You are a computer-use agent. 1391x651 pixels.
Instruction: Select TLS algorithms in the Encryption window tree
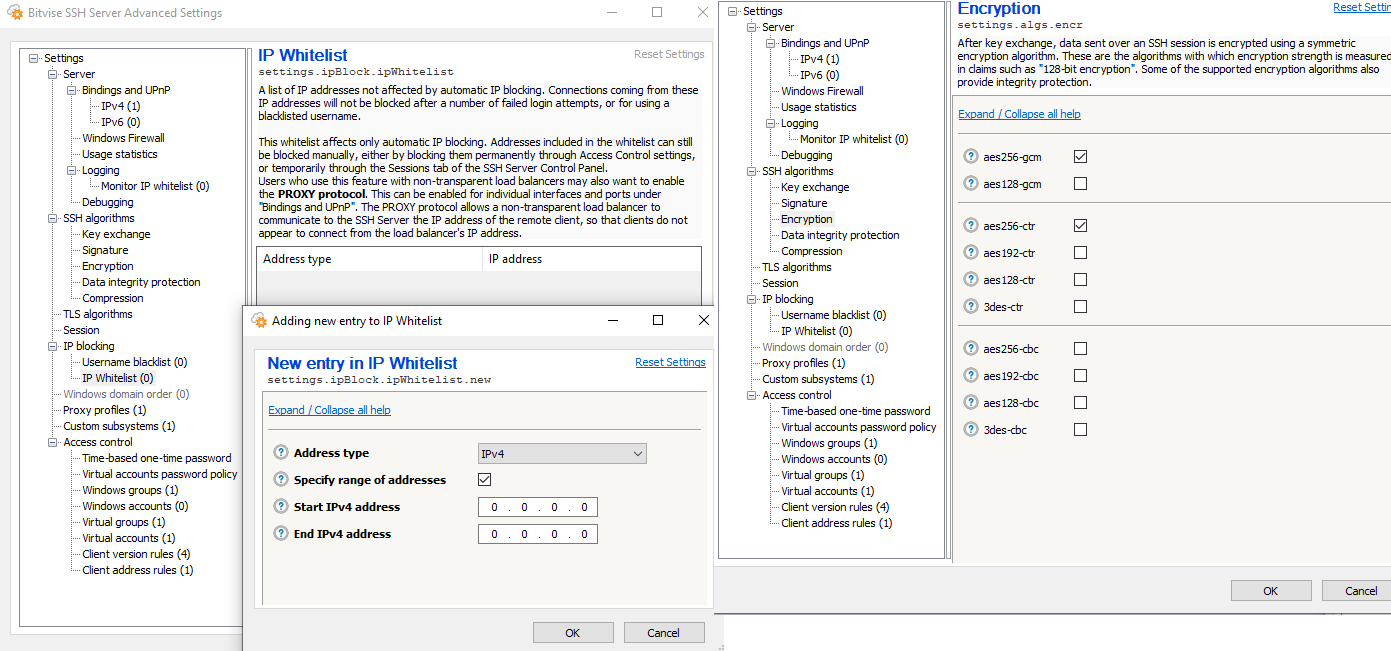pyautogui.click(x=796, y=267)
